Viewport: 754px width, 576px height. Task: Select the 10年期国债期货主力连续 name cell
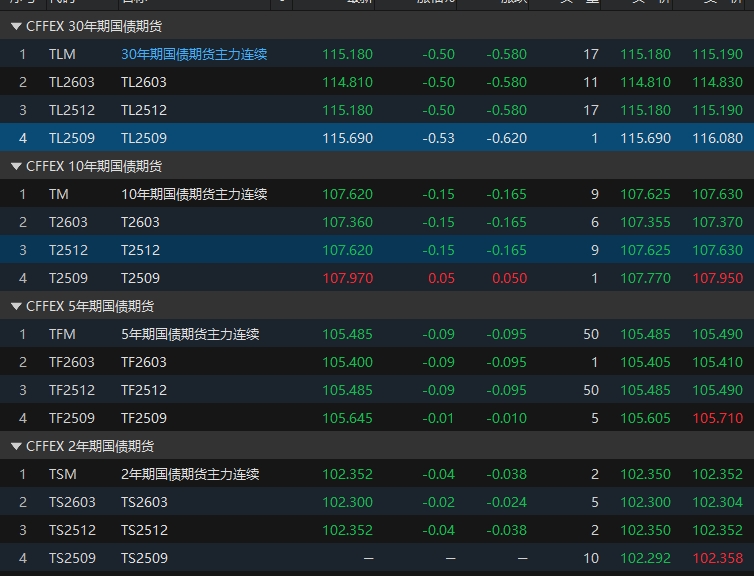click(194, 194)
